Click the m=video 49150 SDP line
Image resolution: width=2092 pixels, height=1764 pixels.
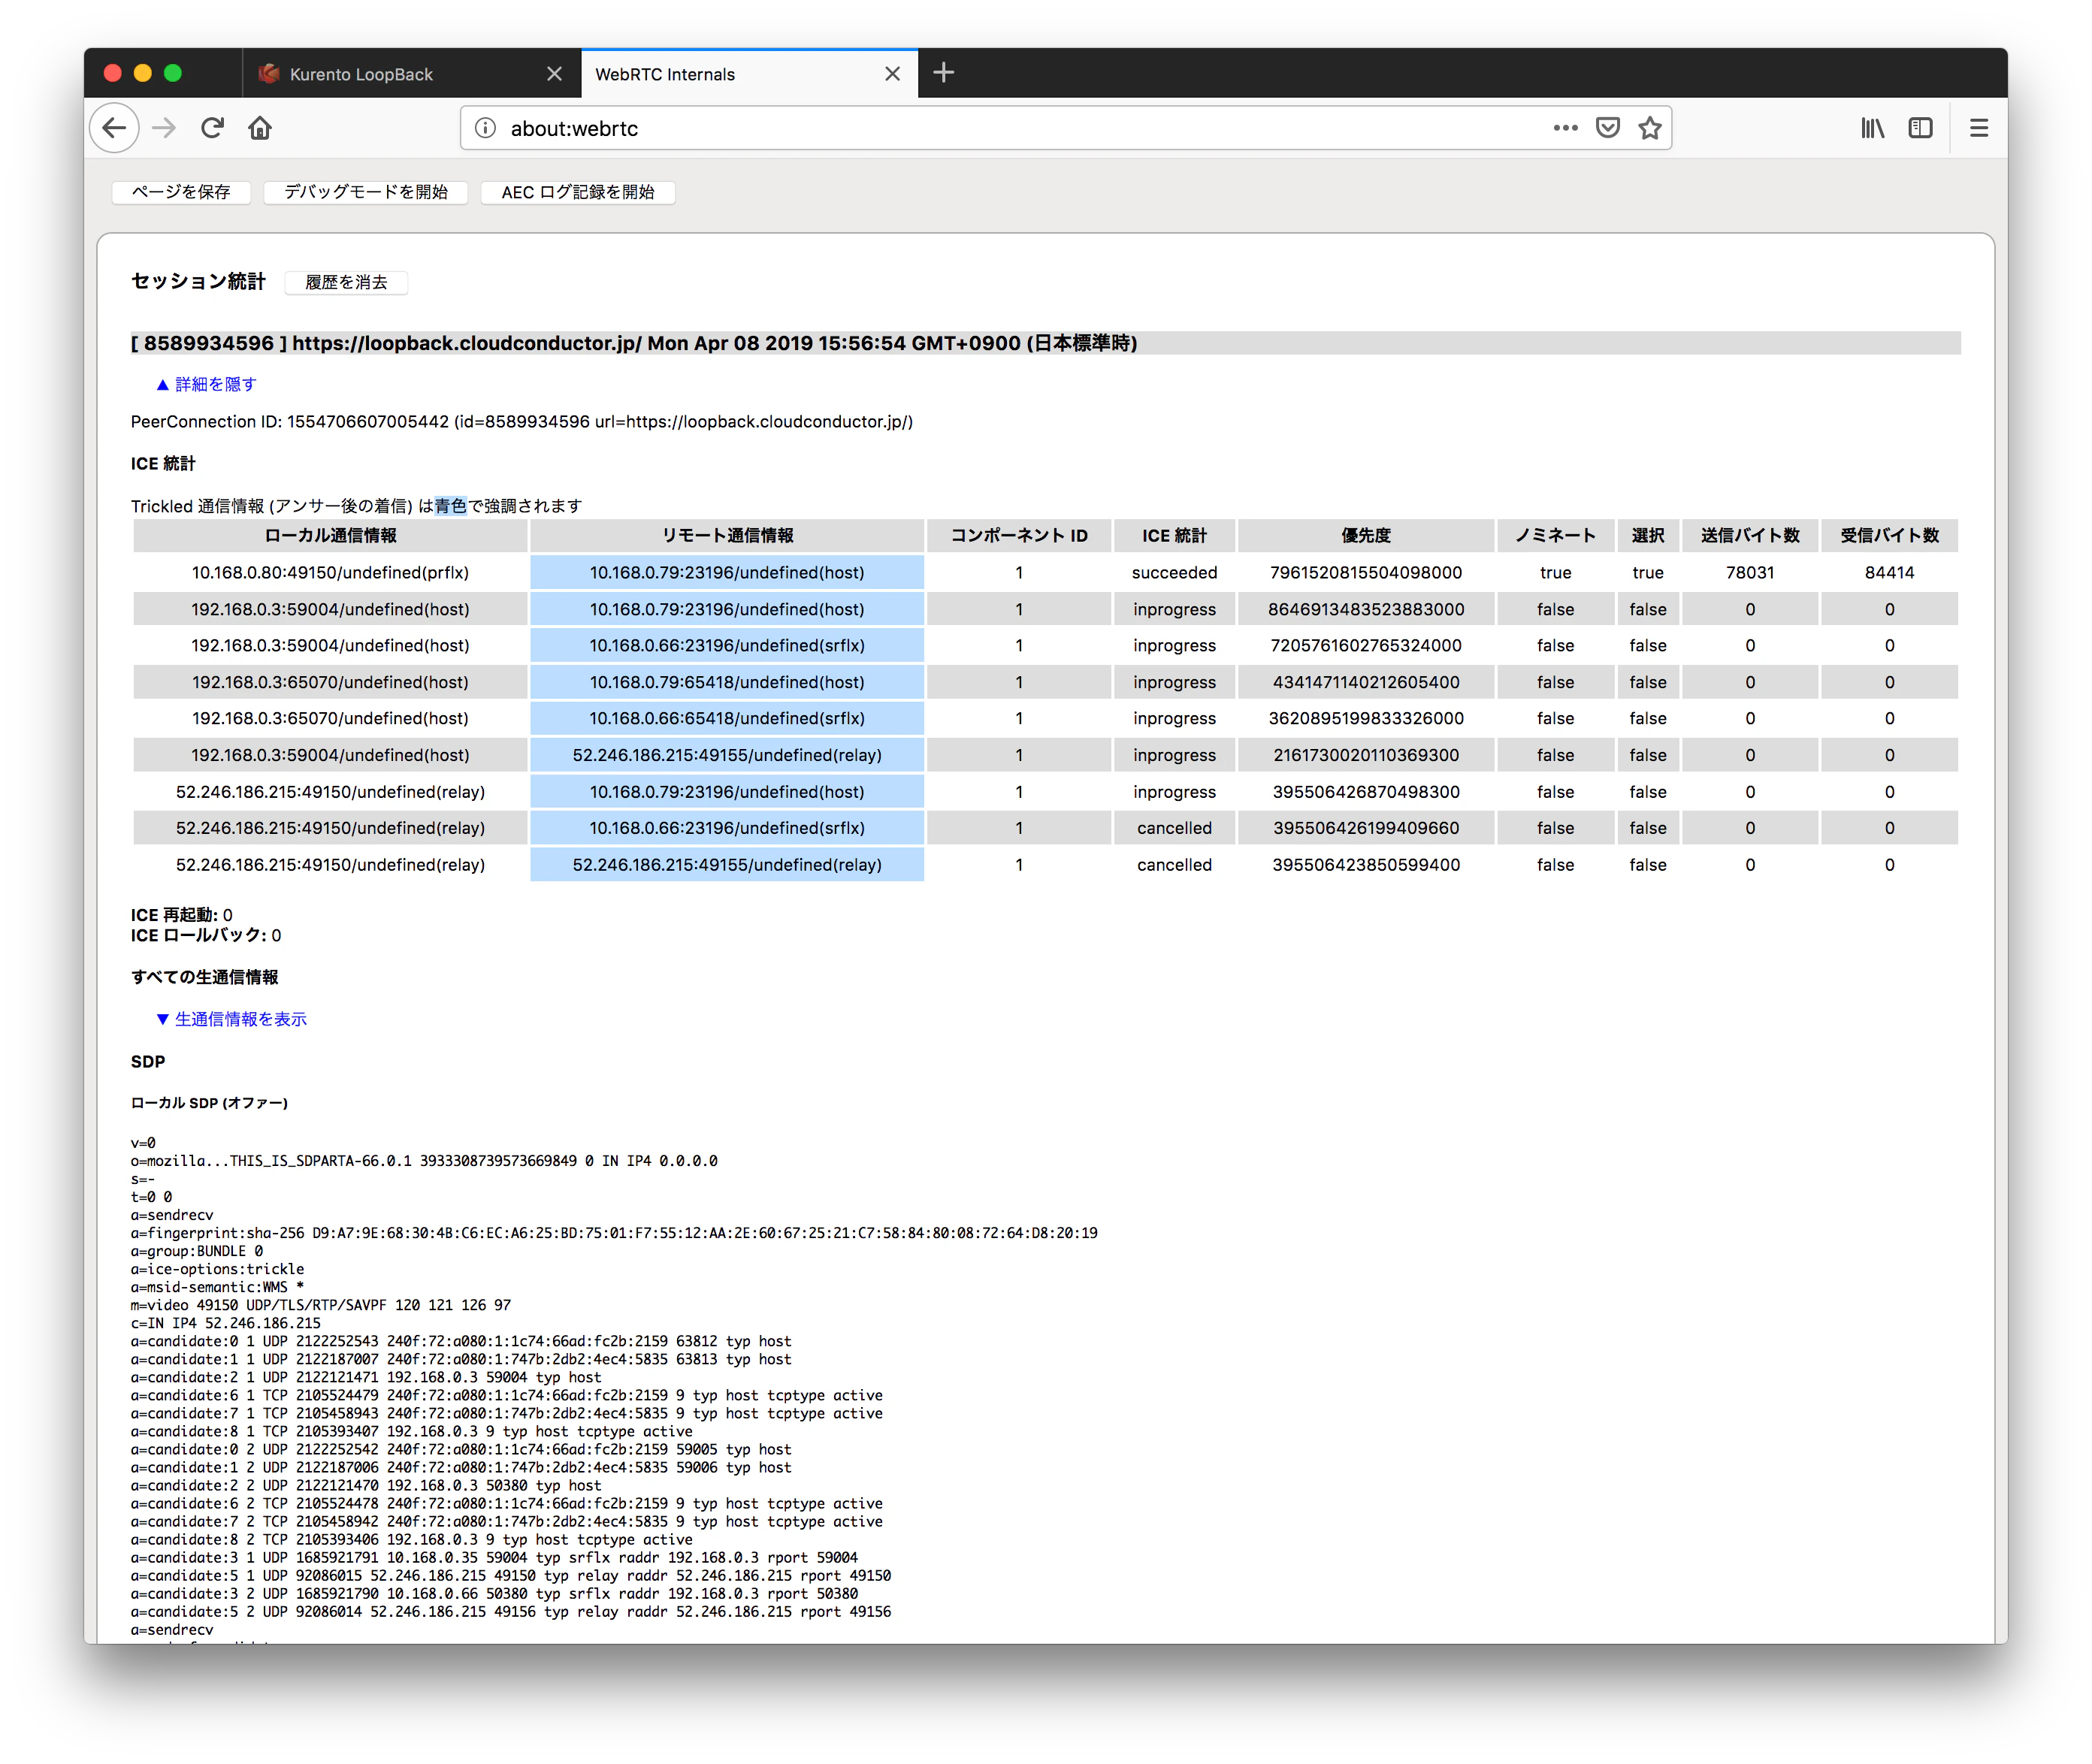tap(321, 1305)
